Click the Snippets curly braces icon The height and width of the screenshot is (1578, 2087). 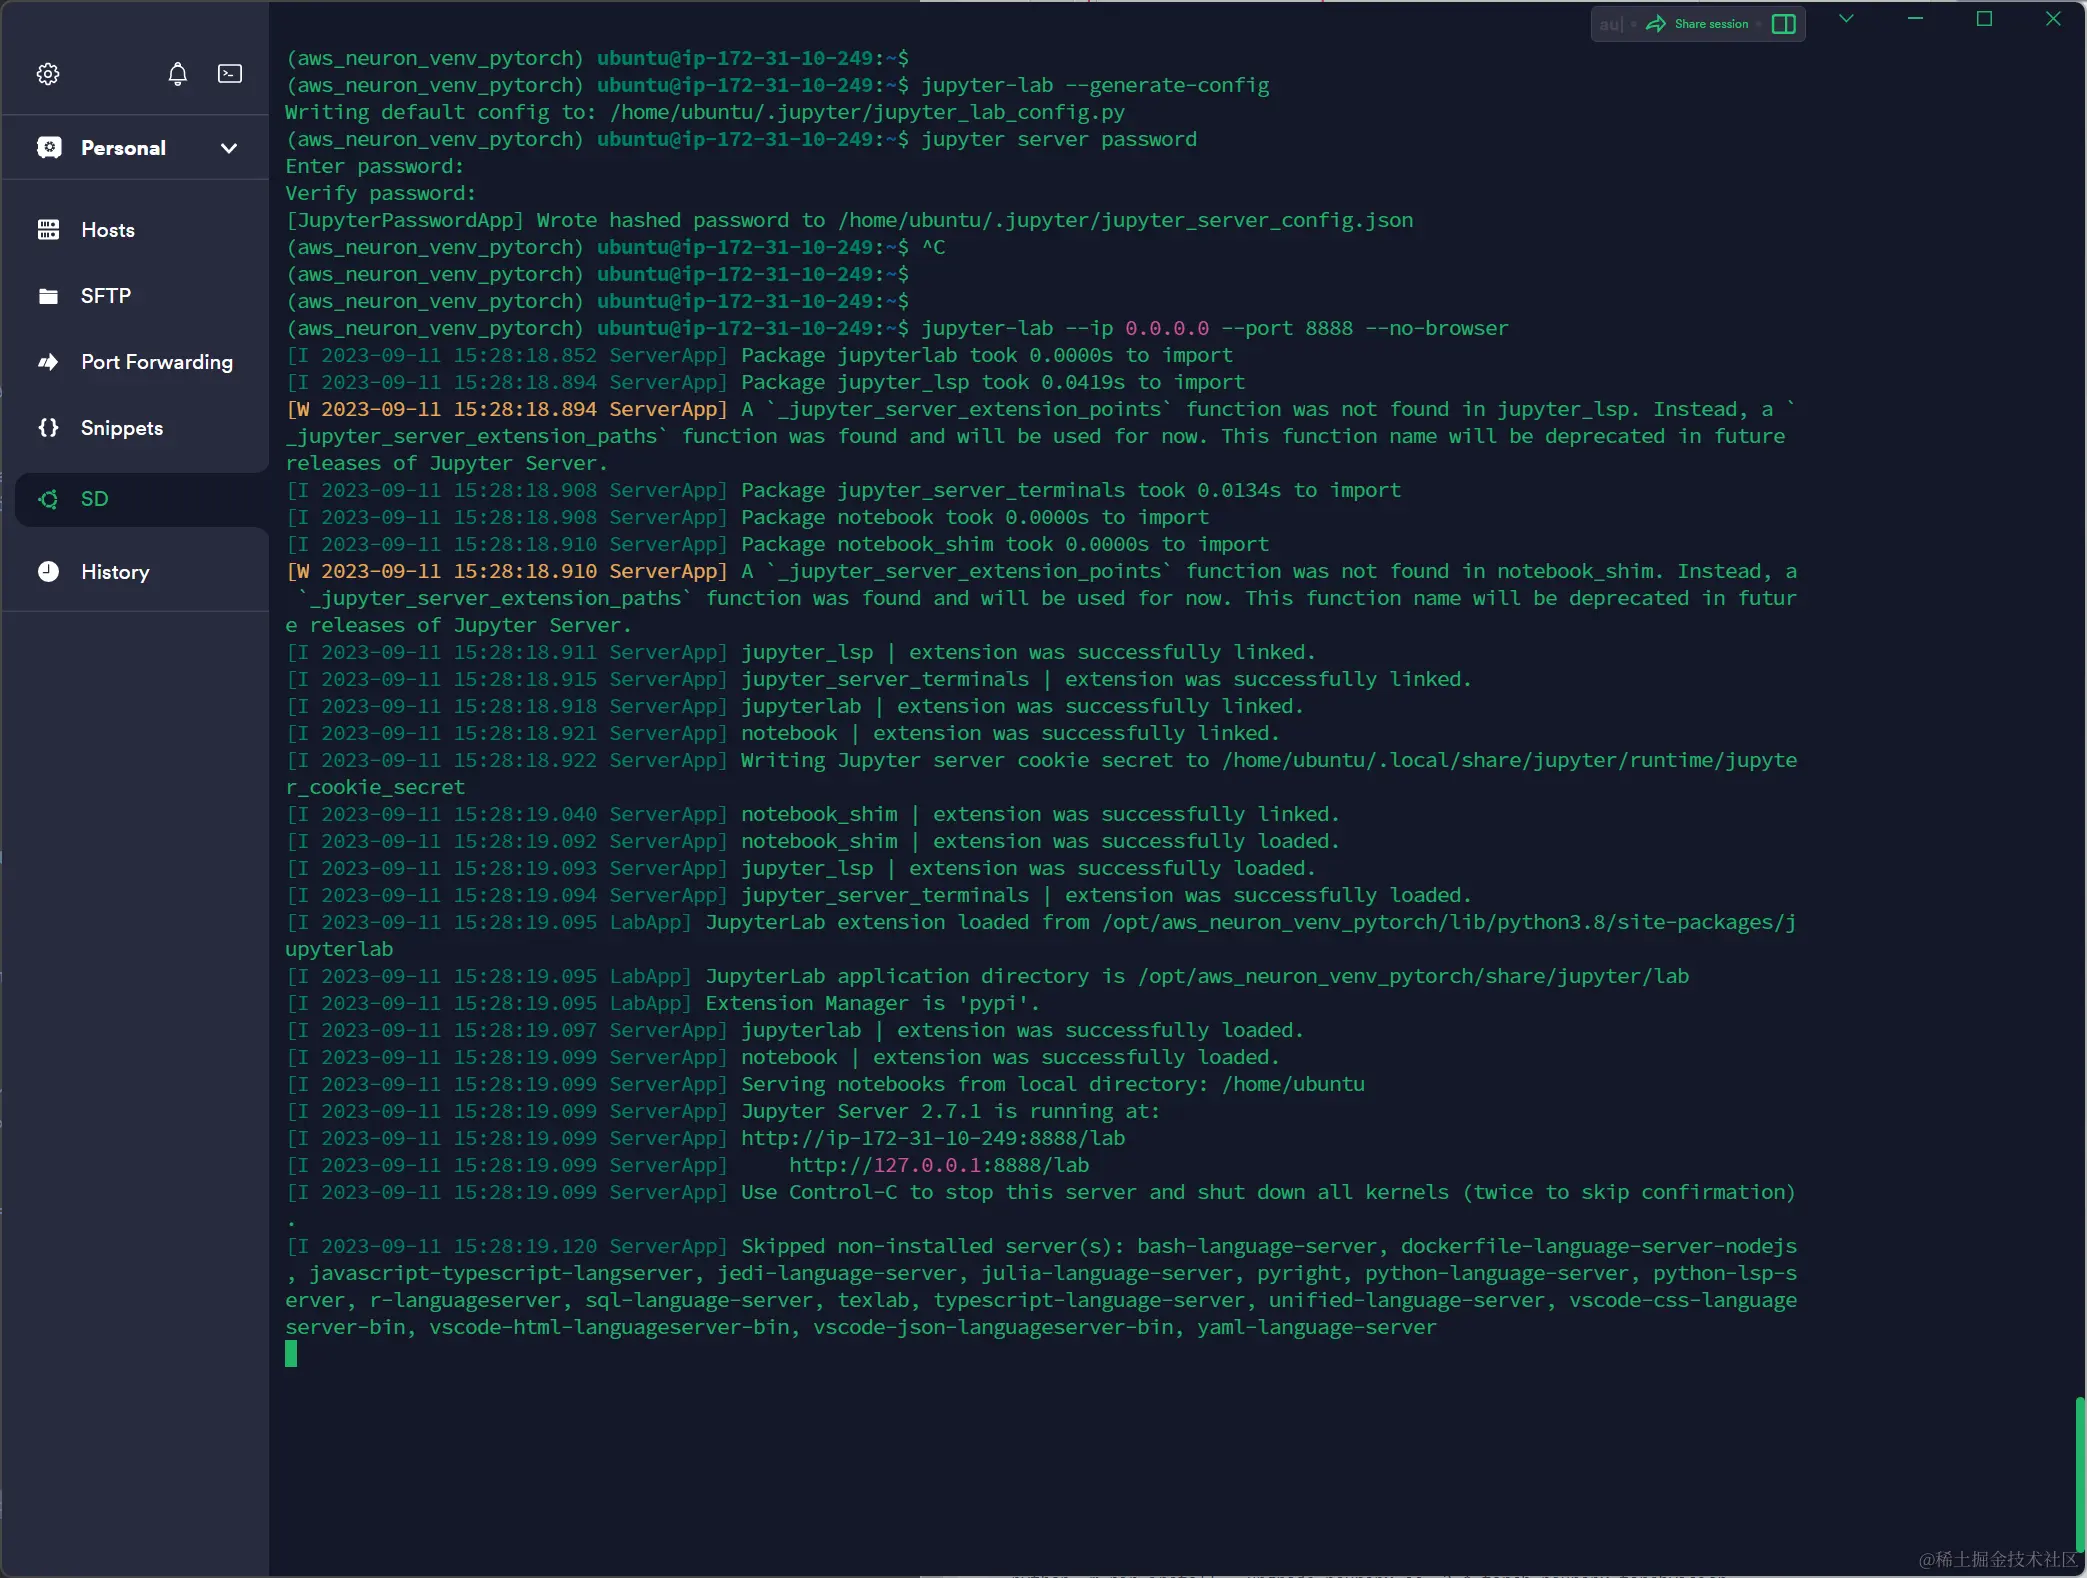(48, 428)
